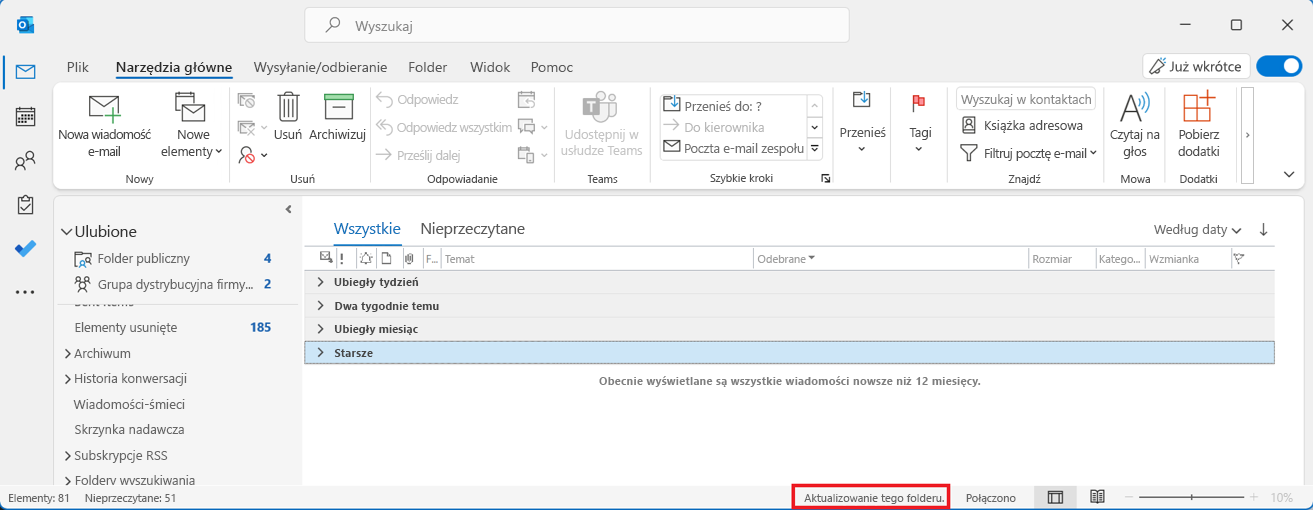Open People contacts in the sidebar
The height and width of the screenshot is (510, 1313).
[25, 160]
